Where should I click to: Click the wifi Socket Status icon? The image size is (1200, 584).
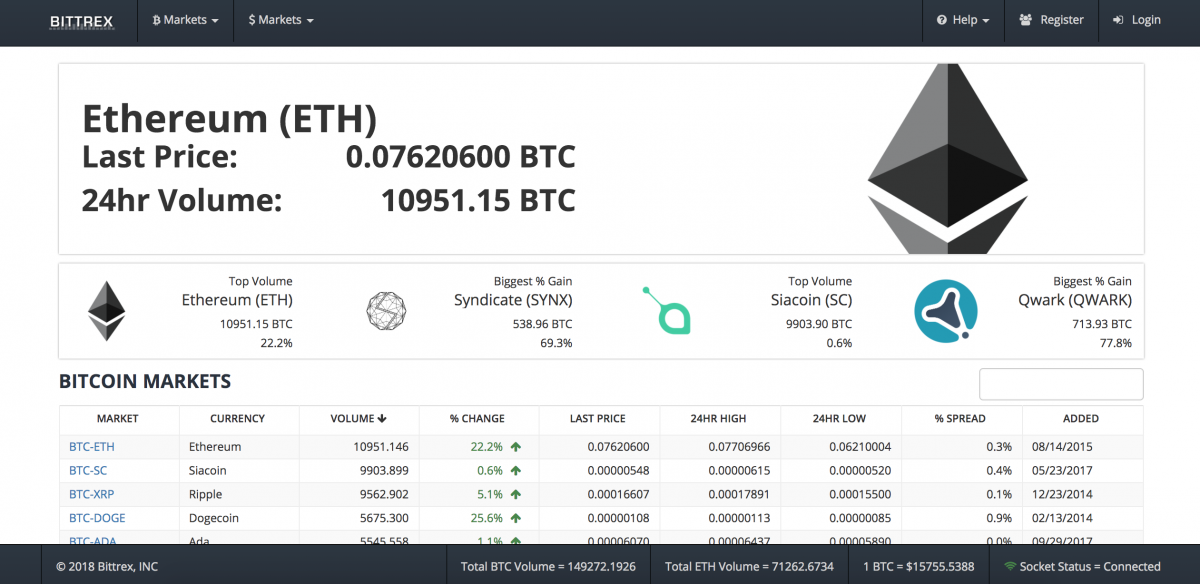(x=1011, y=566)
